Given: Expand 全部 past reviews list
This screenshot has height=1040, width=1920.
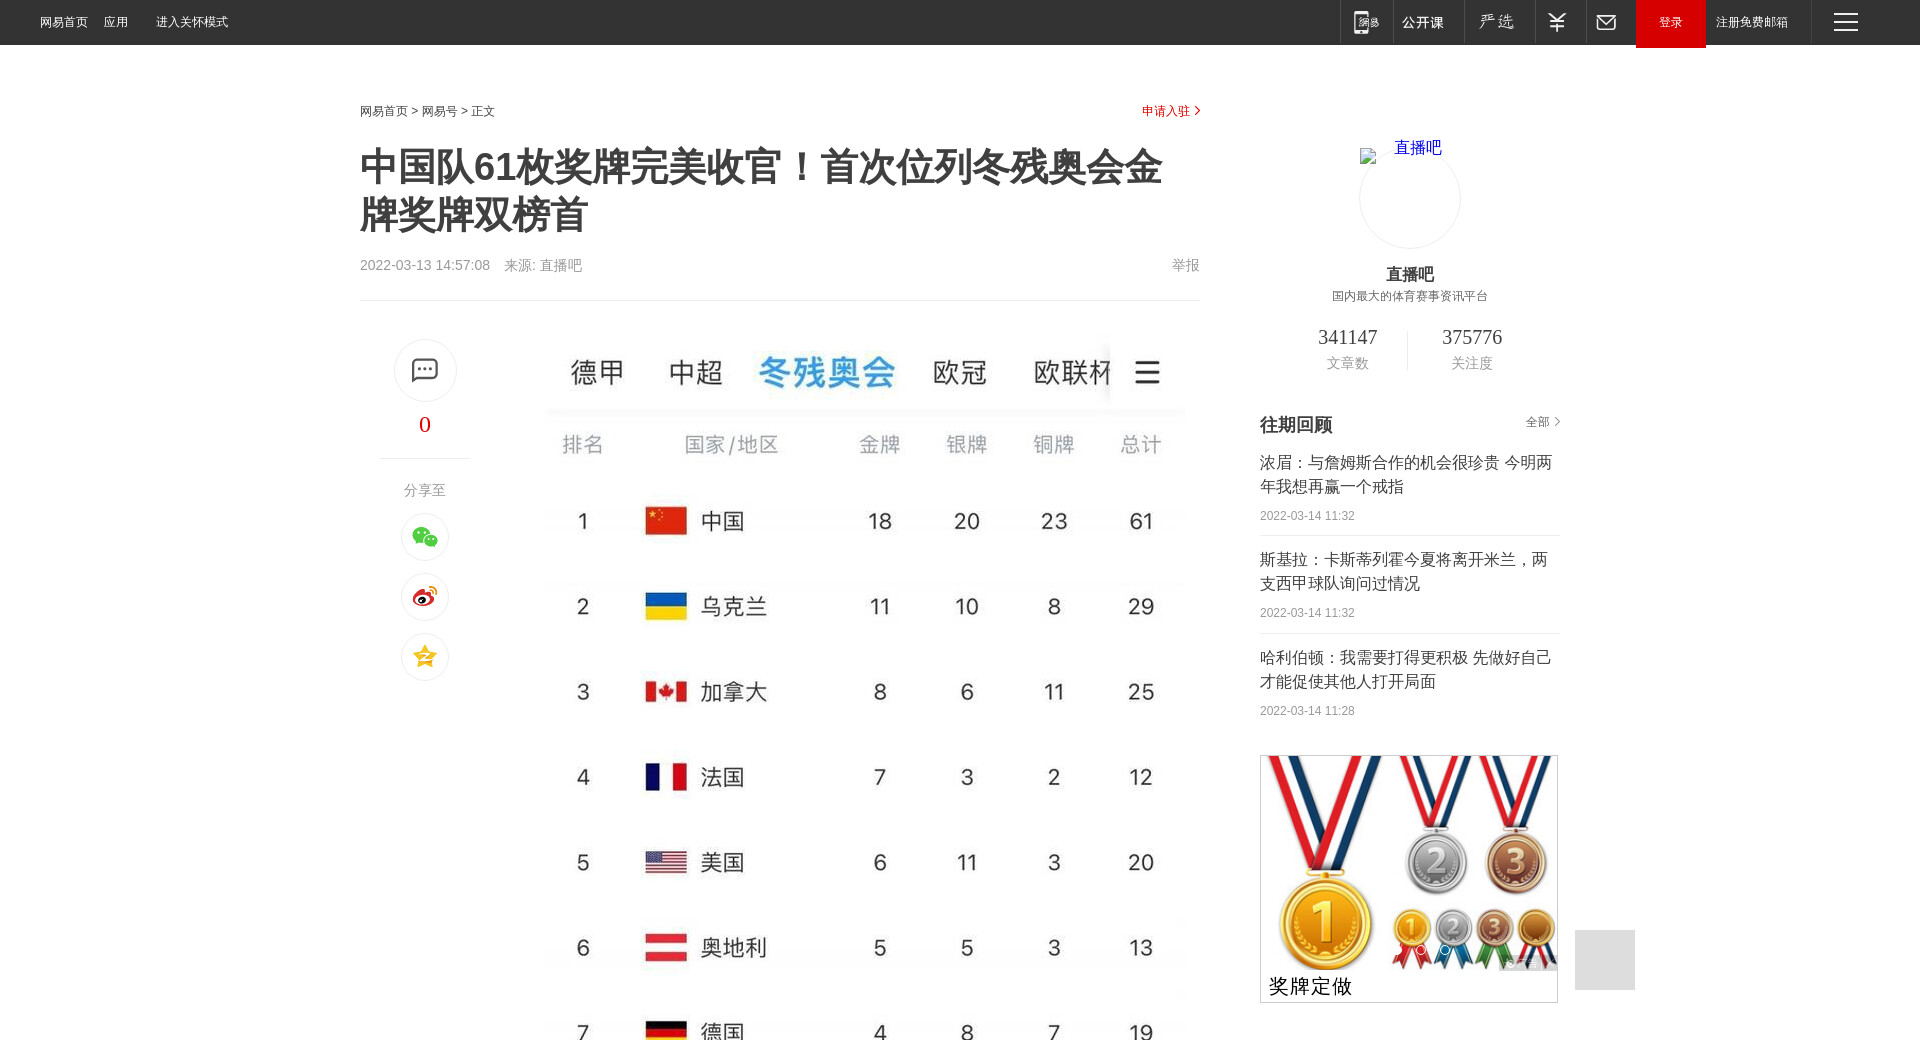Looking at the screenshot, I should (x=1542, y=422).
